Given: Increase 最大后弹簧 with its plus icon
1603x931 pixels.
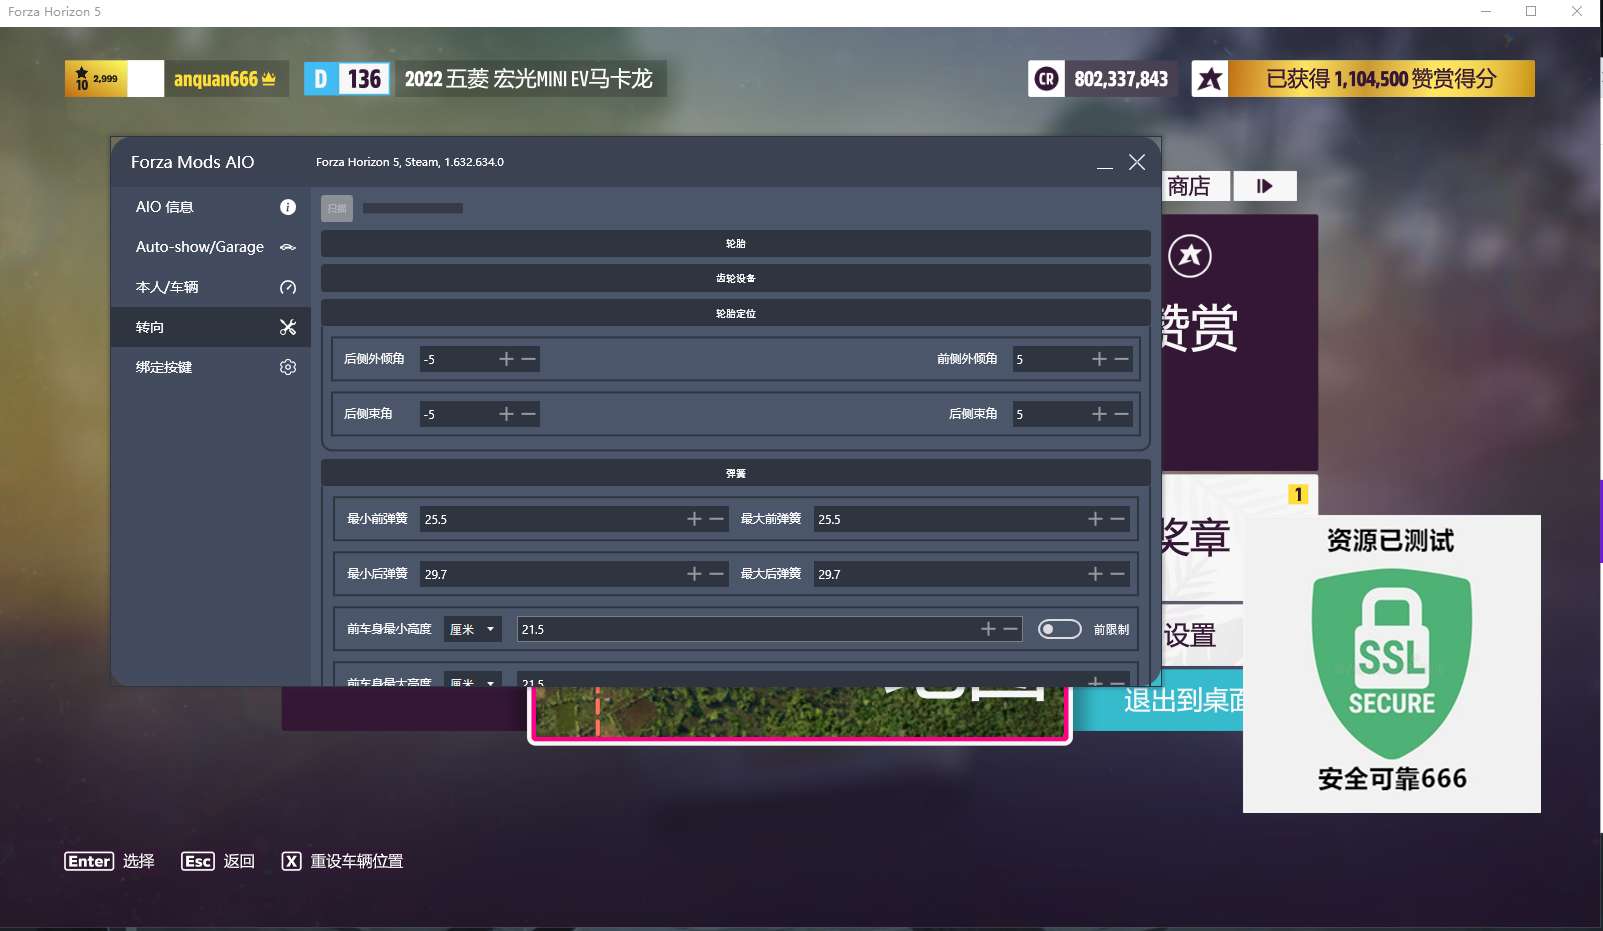Looking at the screenshot, I should click(x=1095, y=574).
